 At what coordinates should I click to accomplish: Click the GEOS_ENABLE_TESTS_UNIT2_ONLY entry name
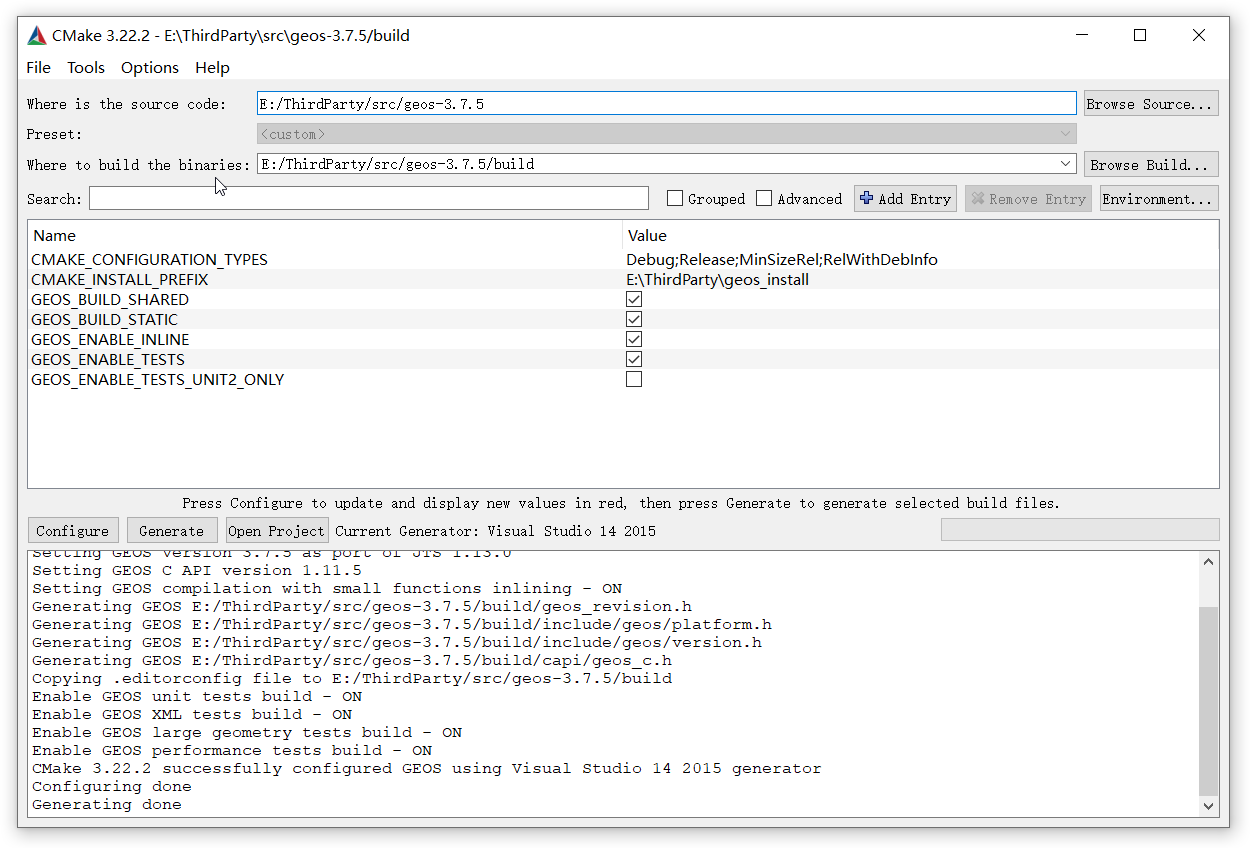(158, 379)
